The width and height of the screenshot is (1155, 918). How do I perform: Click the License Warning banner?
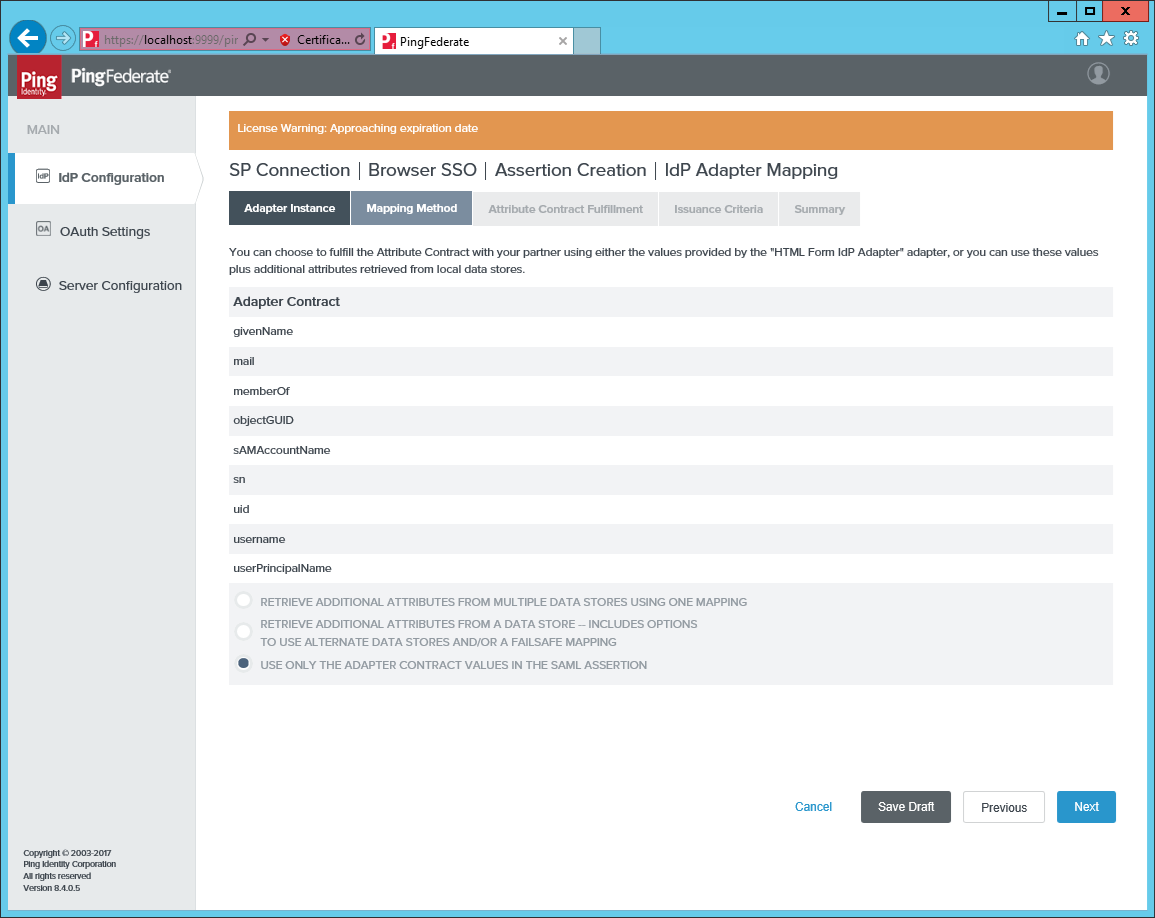671,130
